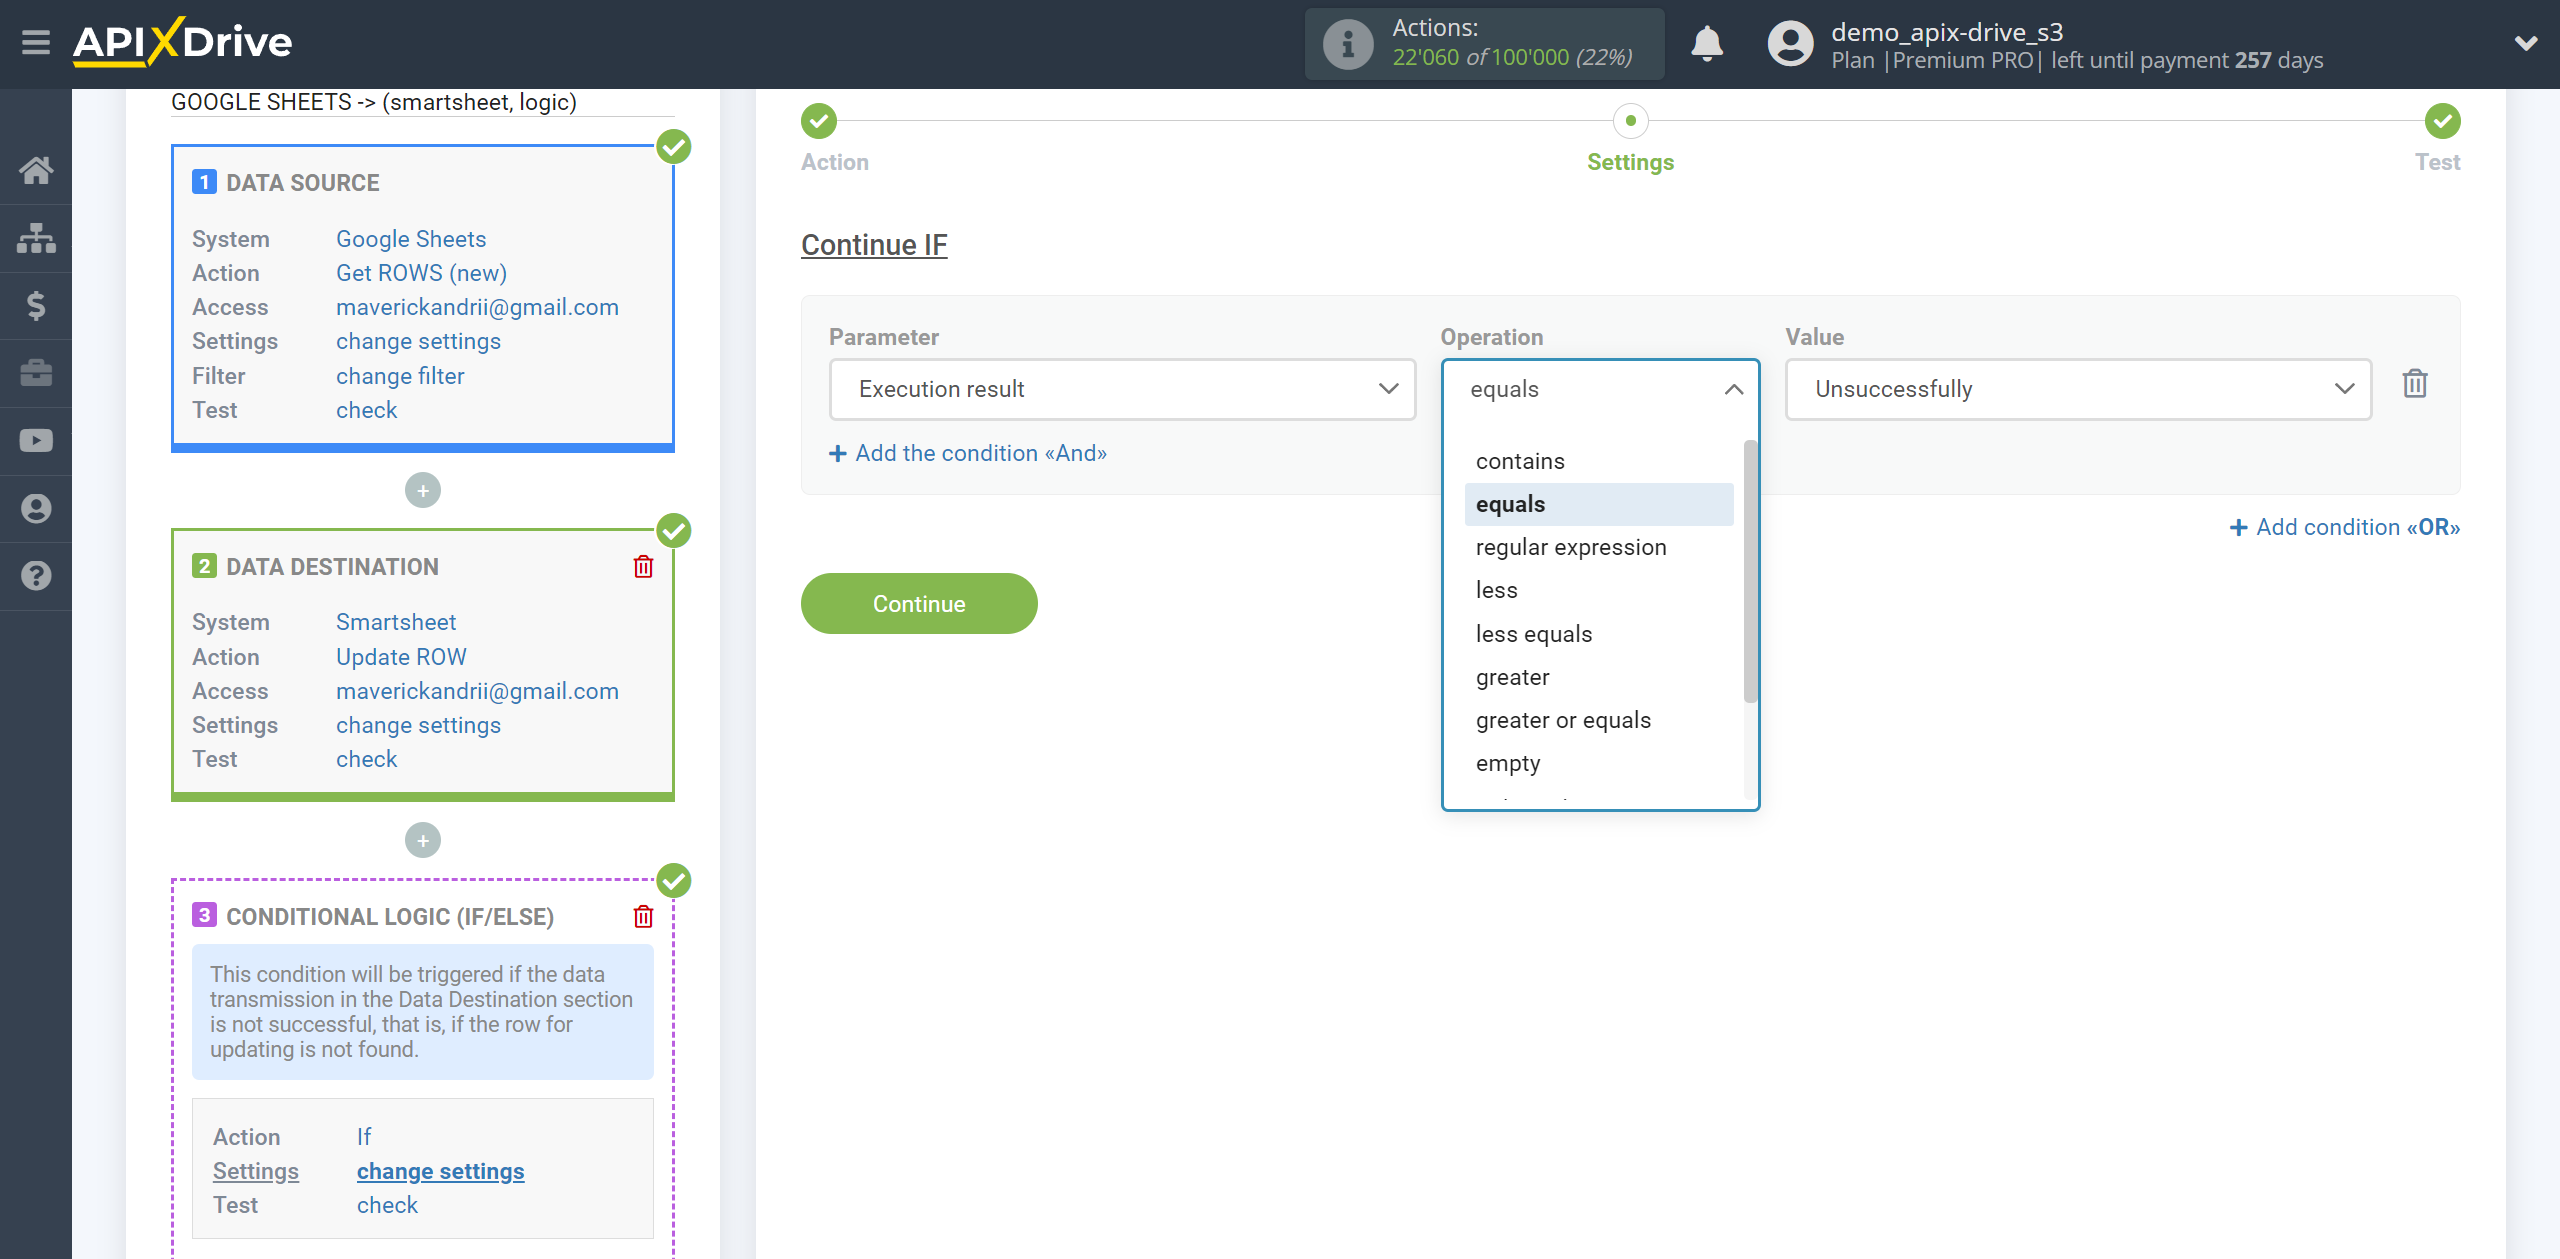This screenshot has height=1259, width=2560.
Task: Click the Continue button to proceed
Action: pyautogui.click(x=918, y=603)
